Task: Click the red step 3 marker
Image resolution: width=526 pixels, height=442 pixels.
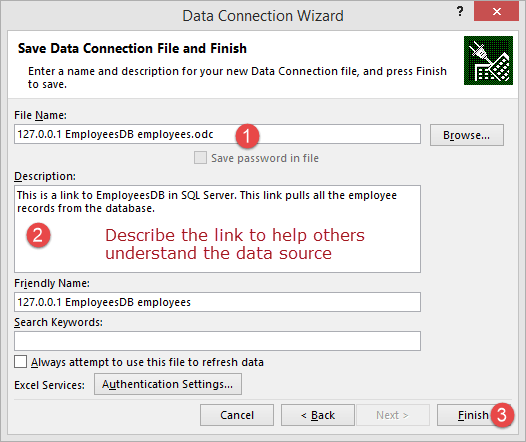Action: coord(502,415)
